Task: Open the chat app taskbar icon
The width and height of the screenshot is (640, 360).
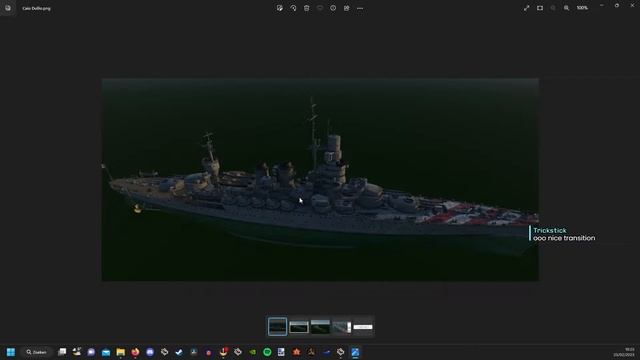Action: click(91, 352)
